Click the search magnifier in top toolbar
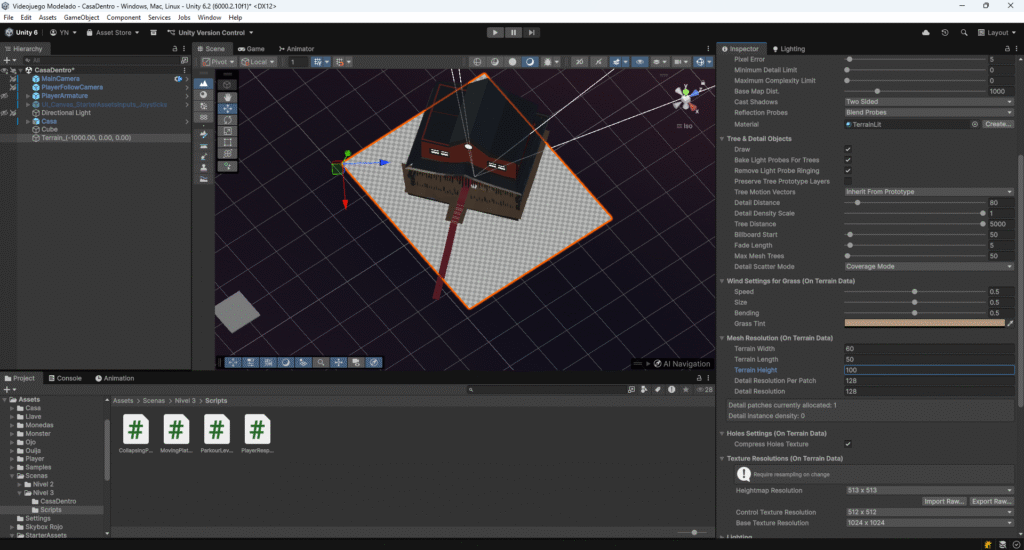The width and height of the screenshot is (1024, 550). [964, 32]
